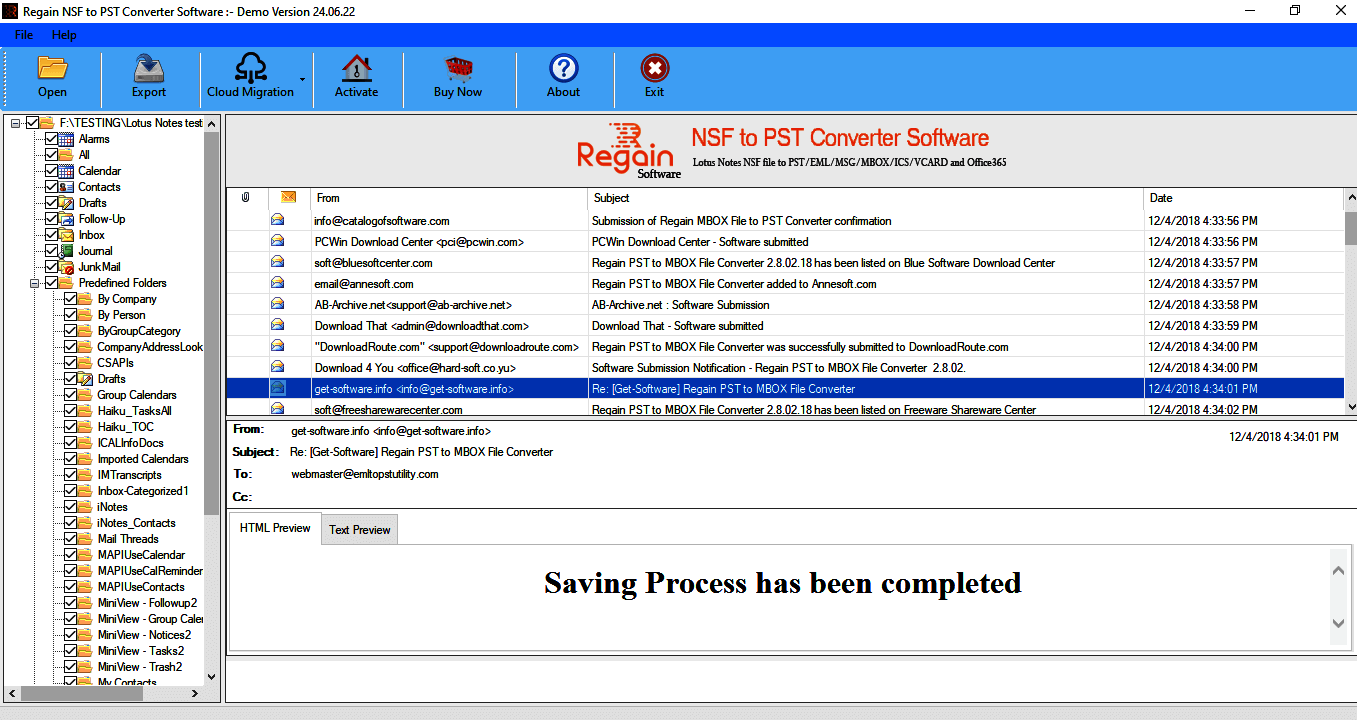
Task: Open the Help menu
Action: (64, 35)
